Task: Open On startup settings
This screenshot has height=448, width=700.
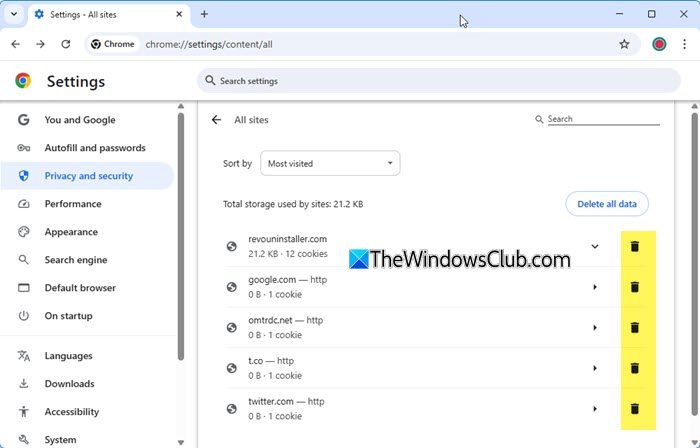Action: pos(87,316)
